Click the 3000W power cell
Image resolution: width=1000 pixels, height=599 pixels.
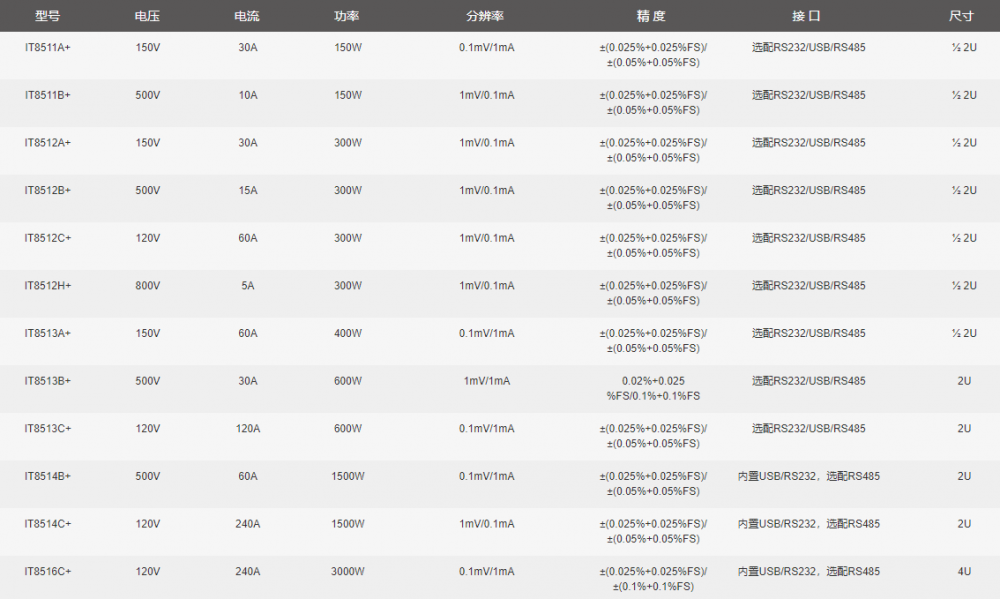(348, 572)
